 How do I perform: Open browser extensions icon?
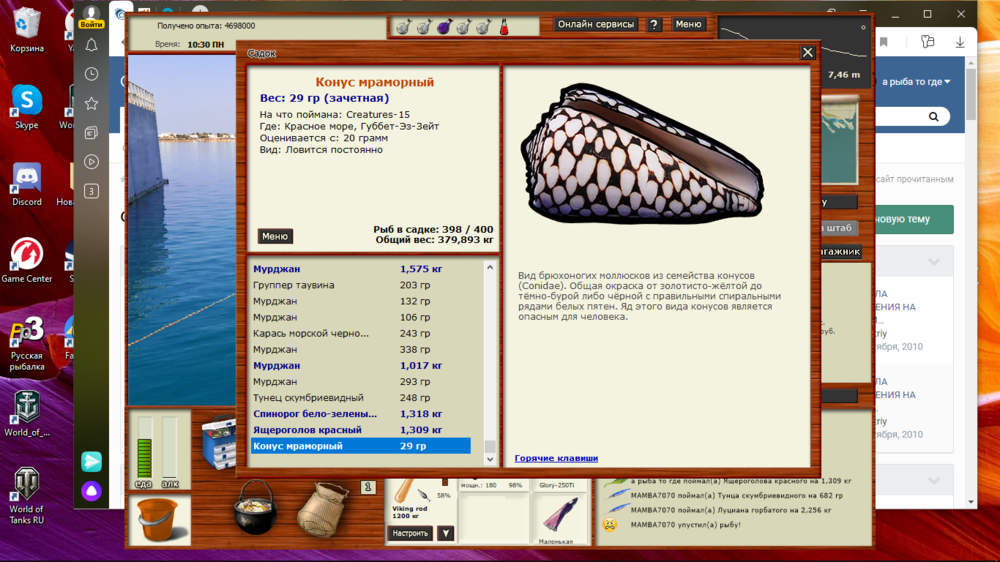[x=927, y=42]
